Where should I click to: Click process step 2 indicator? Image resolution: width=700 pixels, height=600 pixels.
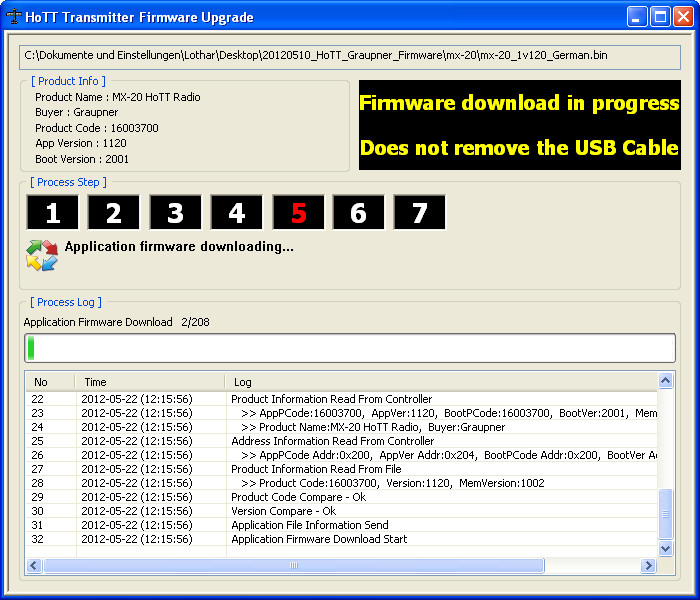(113, 213)
